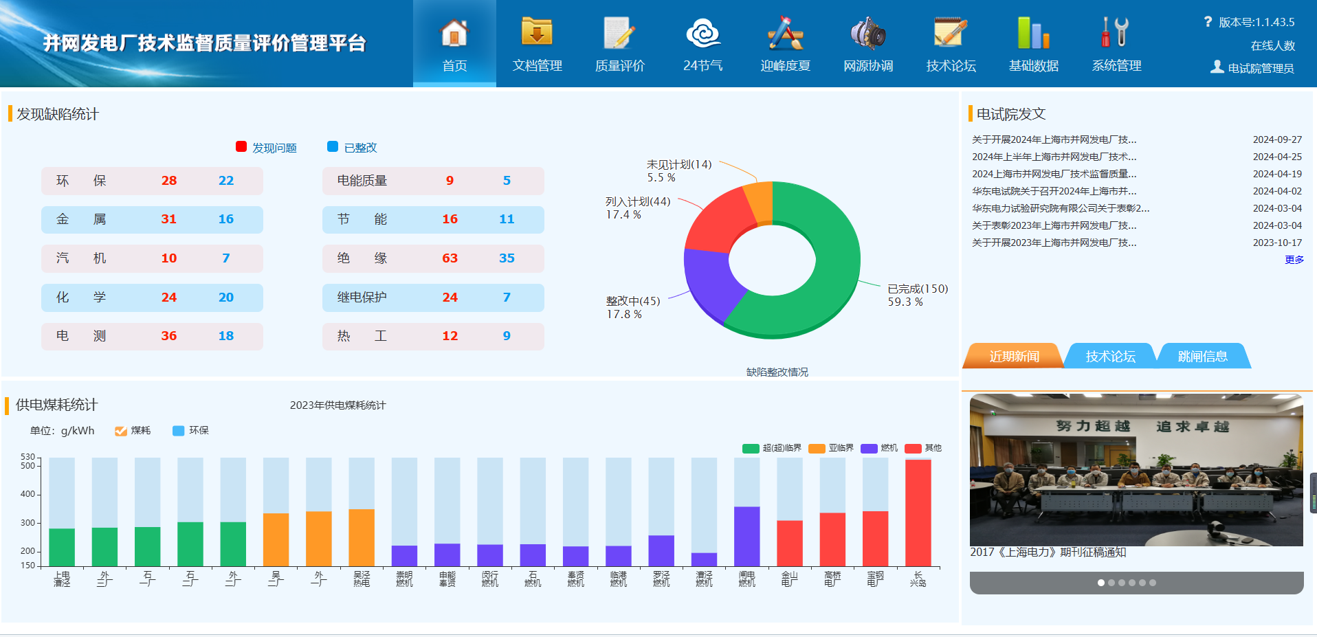Open the 文档管理 folder icon
The image size is (1317, 637).
click(x=537, y=33)
